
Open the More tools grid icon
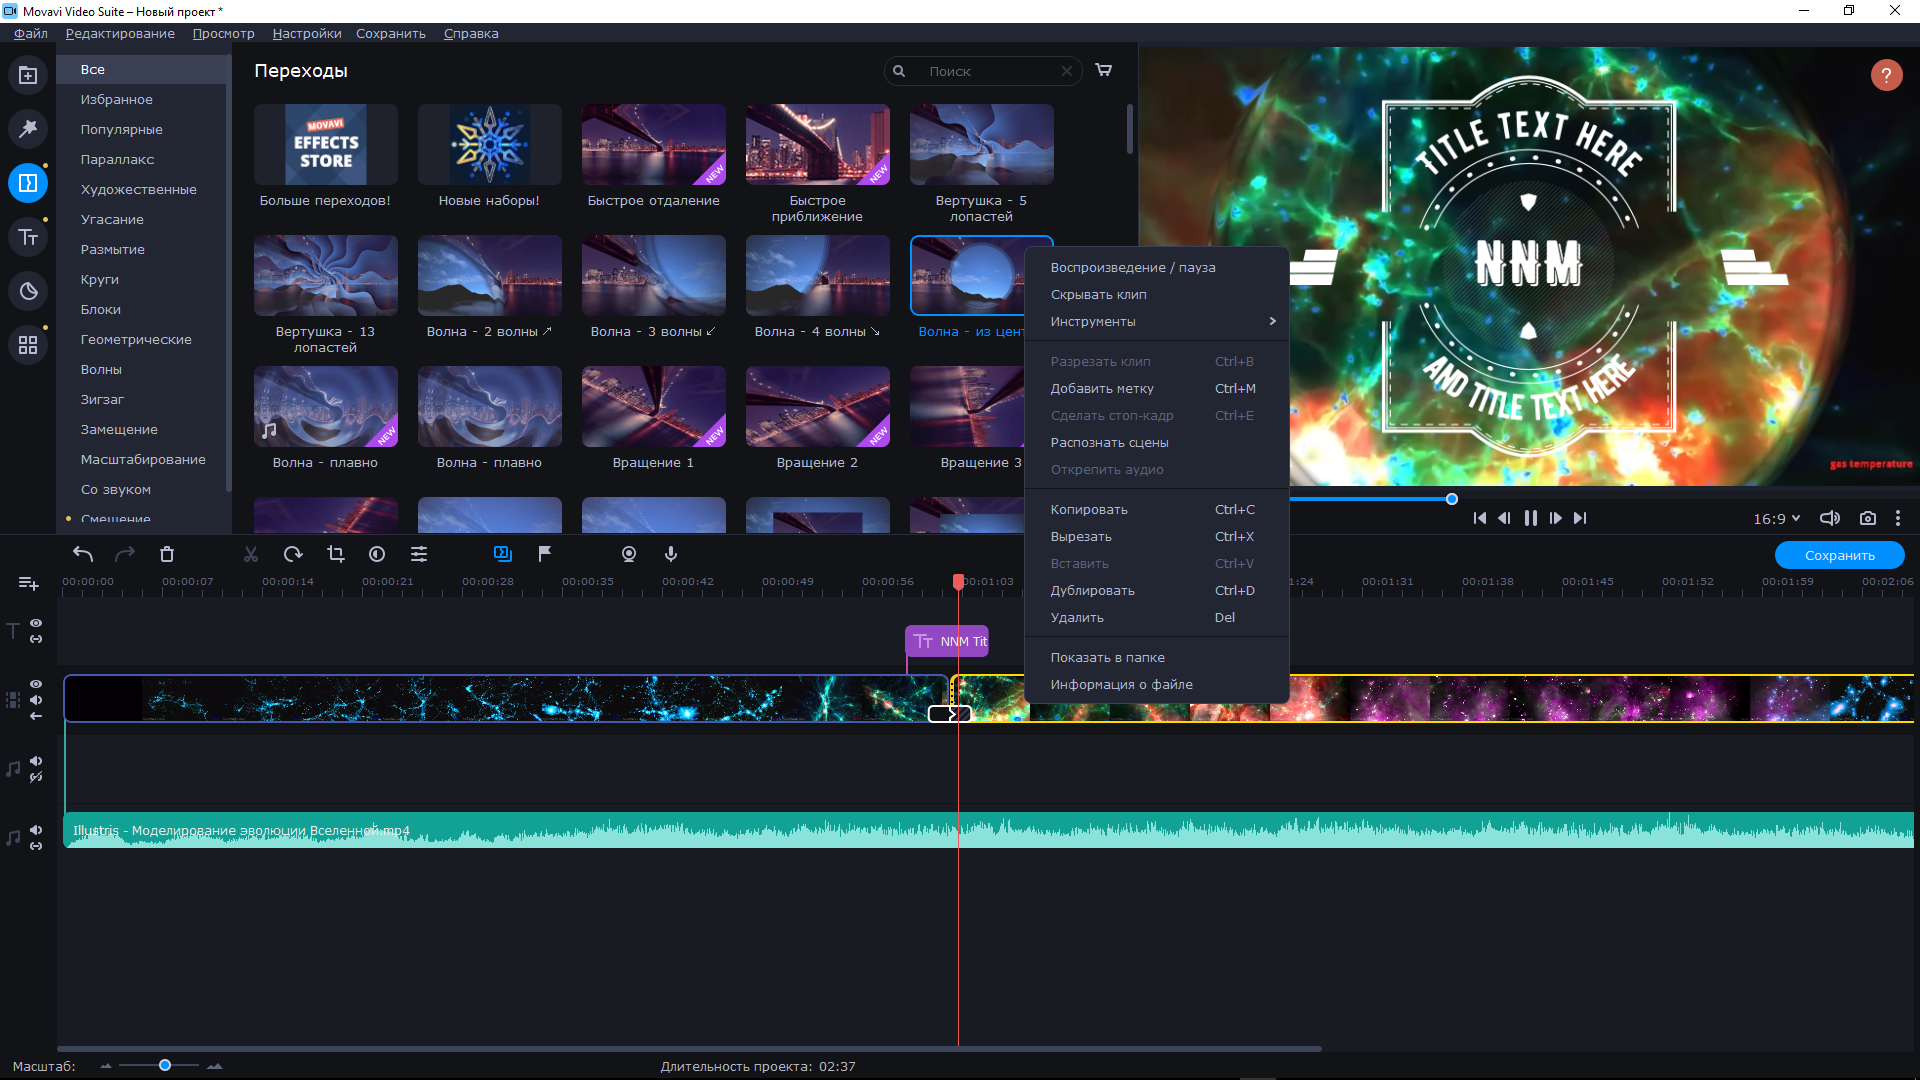28,345
